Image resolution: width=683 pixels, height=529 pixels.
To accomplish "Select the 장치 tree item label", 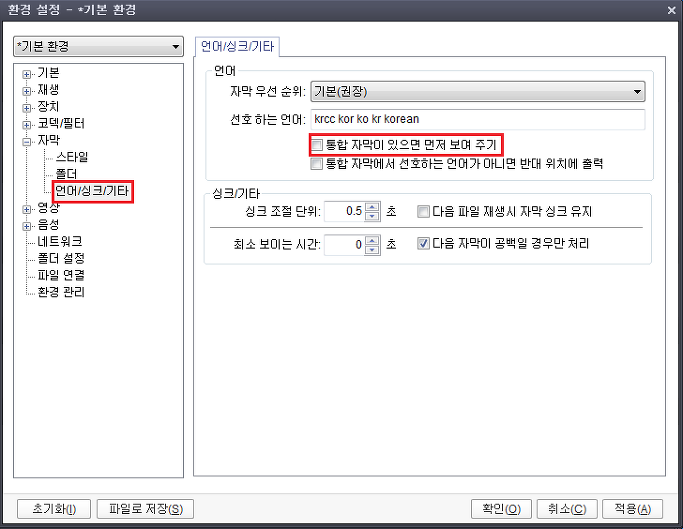I will [48, 106].
